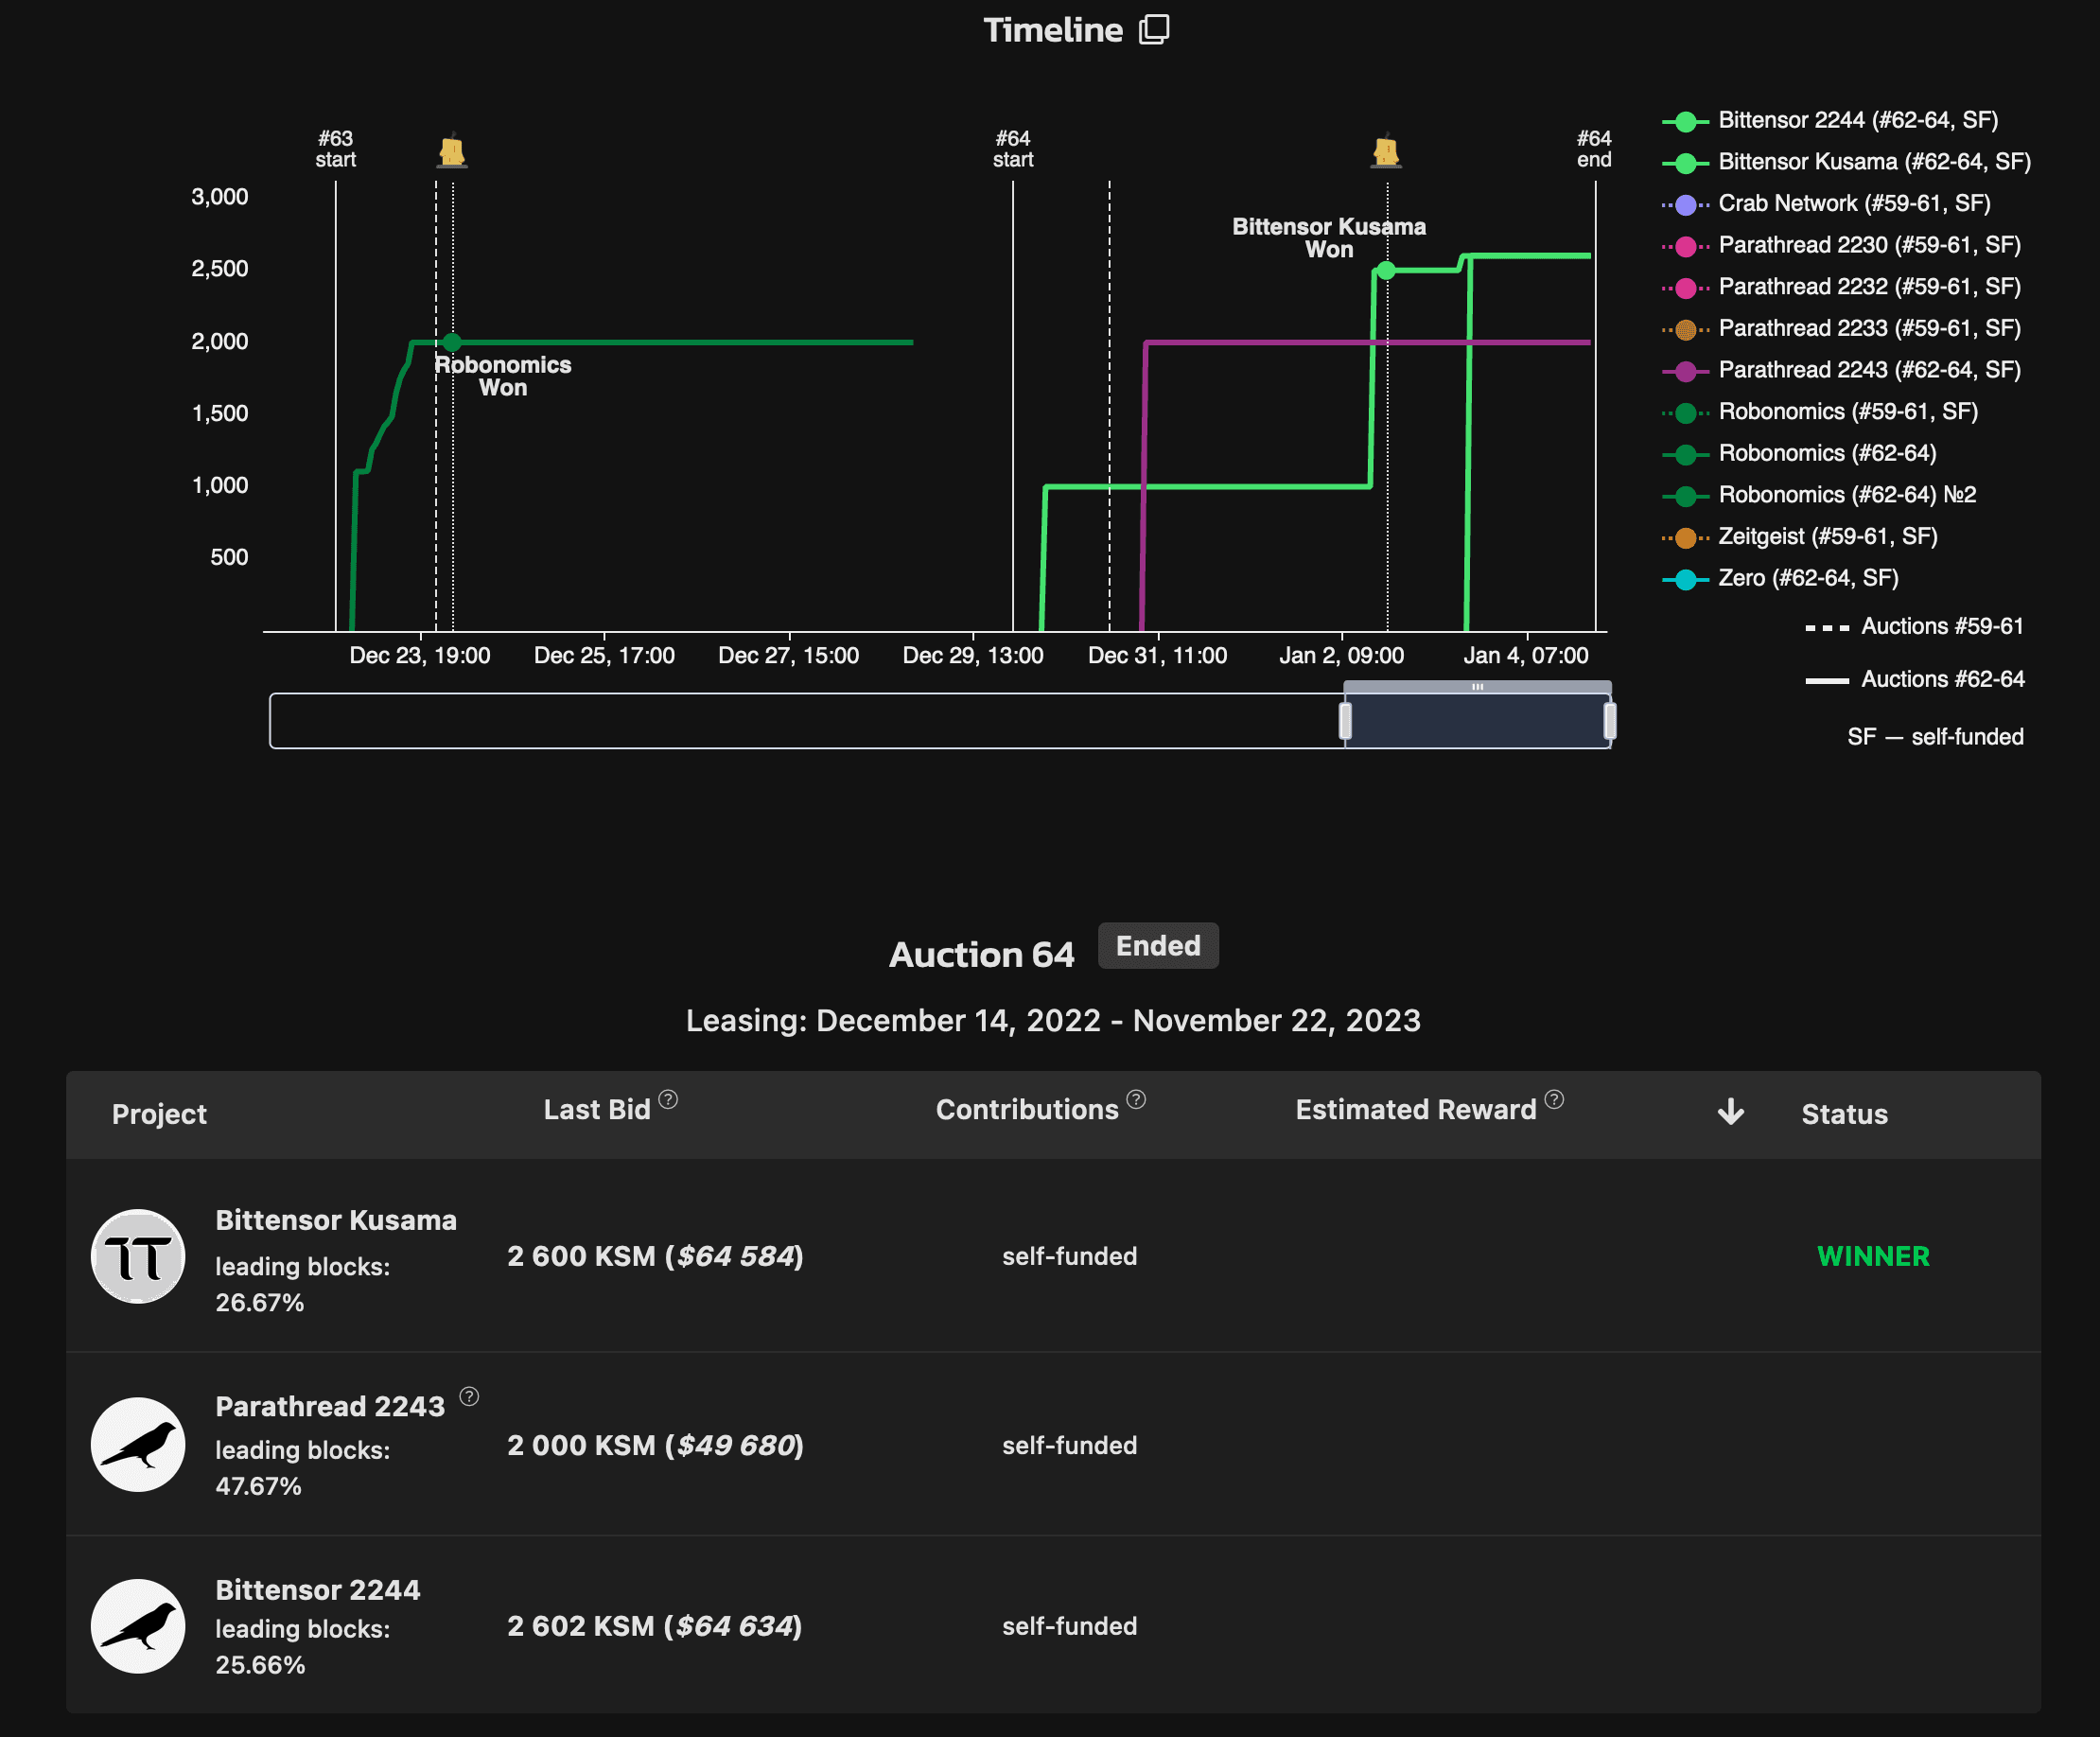Screen dimensions: 2100x1737
Task: Open the Bittensor Kusama project name
Action: click(x=336, y=1221)
